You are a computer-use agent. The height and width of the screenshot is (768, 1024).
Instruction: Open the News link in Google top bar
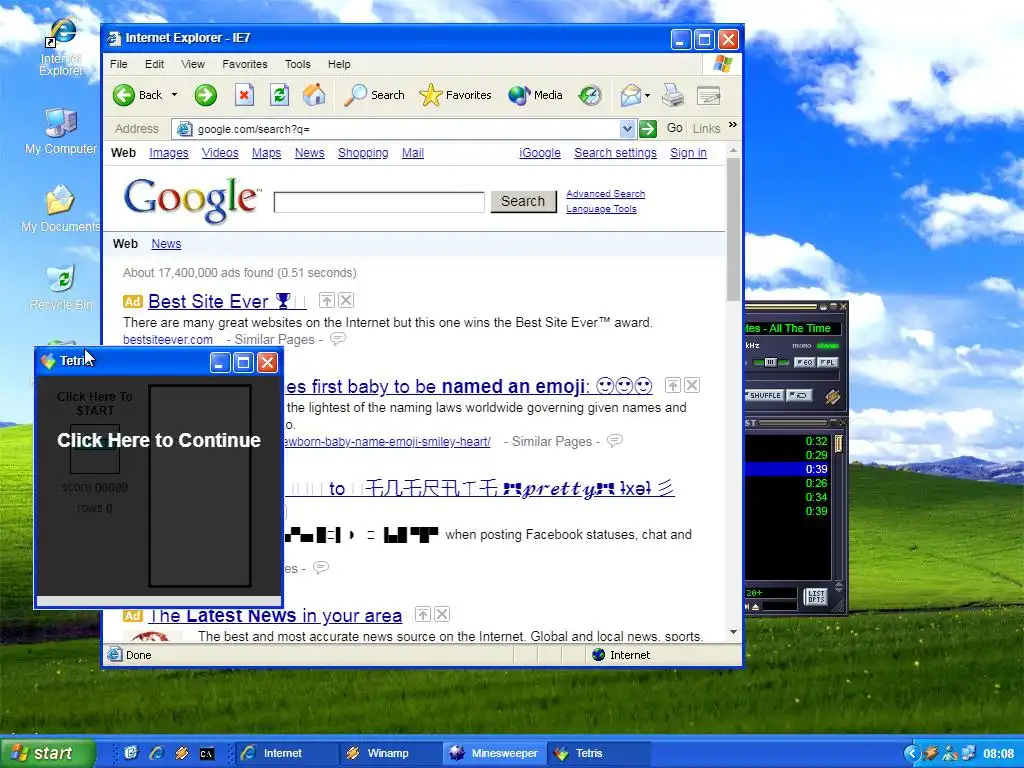click(x=310, y=153)
